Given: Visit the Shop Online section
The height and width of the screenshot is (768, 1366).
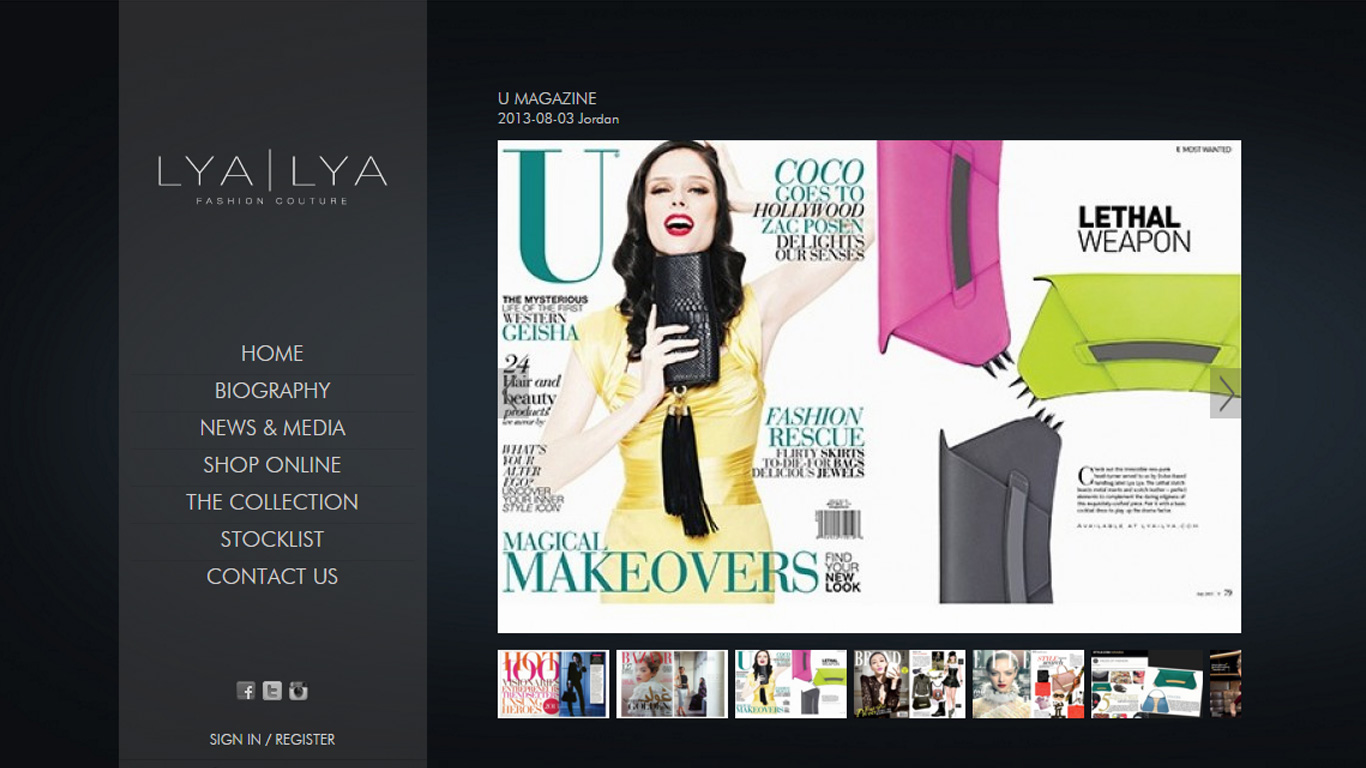Looking at the screenshot, I should point(272,464).
